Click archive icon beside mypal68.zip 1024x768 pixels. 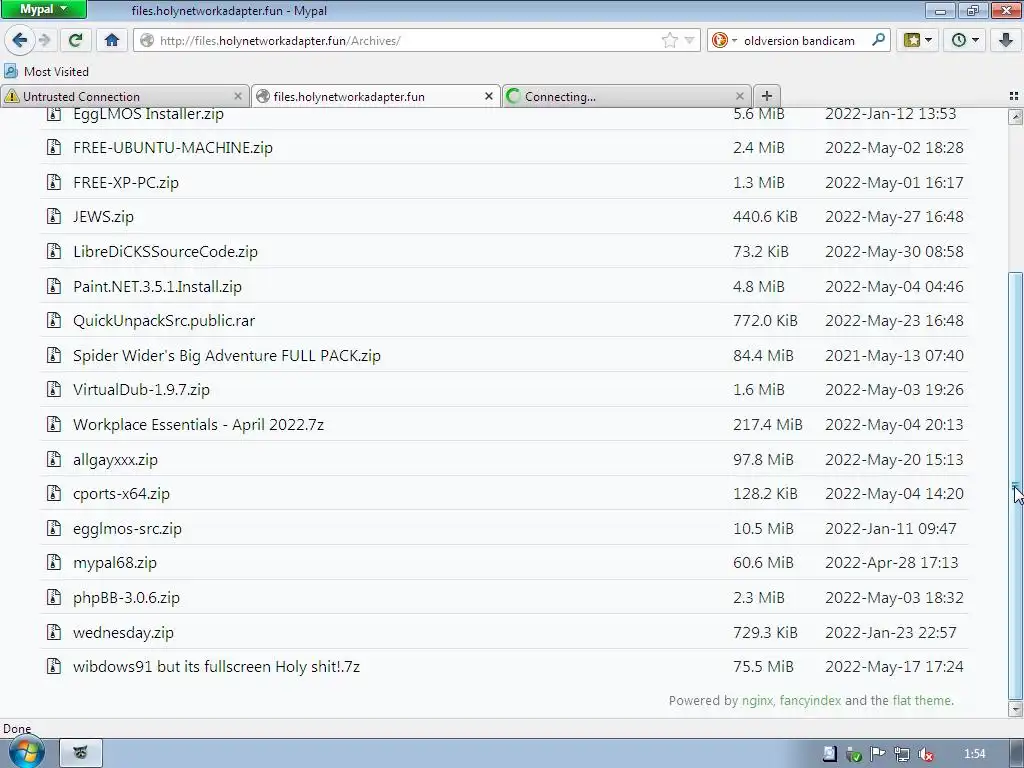pos(54,562)
